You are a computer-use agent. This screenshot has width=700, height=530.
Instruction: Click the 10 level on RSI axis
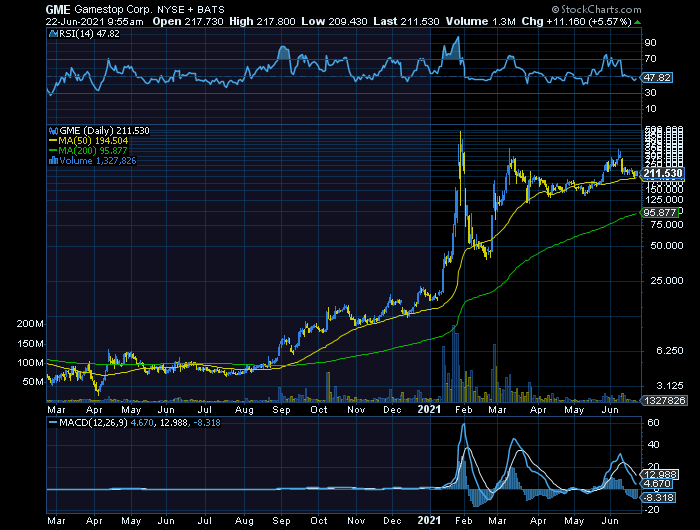tap(650, 109)
